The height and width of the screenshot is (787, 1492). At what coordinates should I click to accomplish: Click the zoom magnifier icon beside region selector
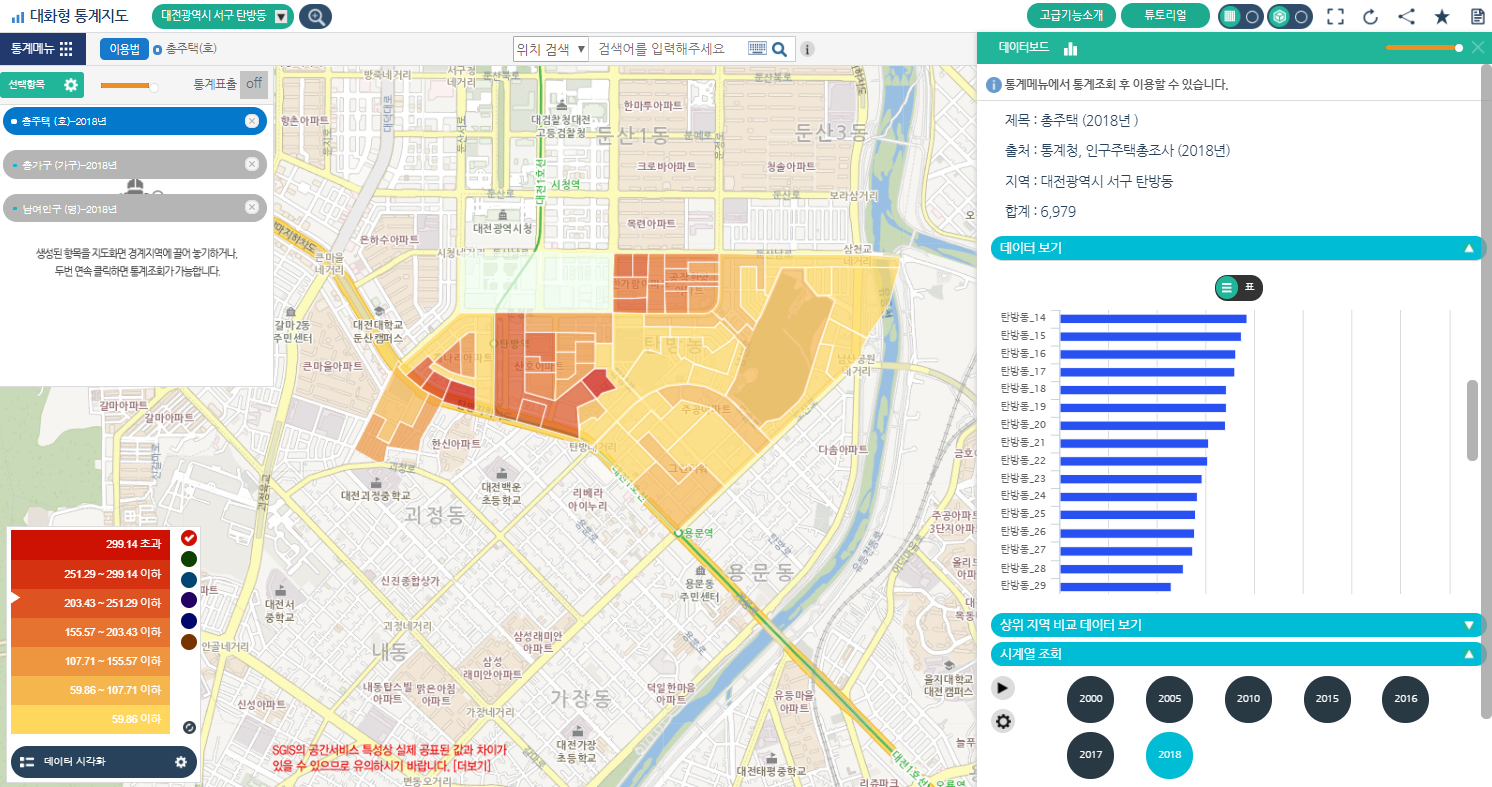316,16
